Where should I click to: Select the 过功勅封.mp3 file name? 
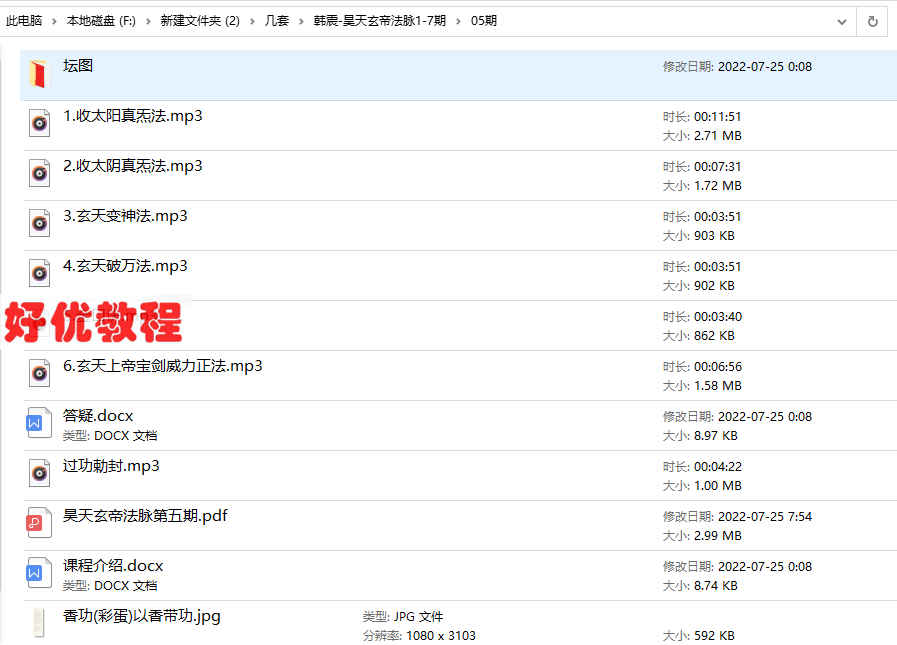click(x=111, y=466)
